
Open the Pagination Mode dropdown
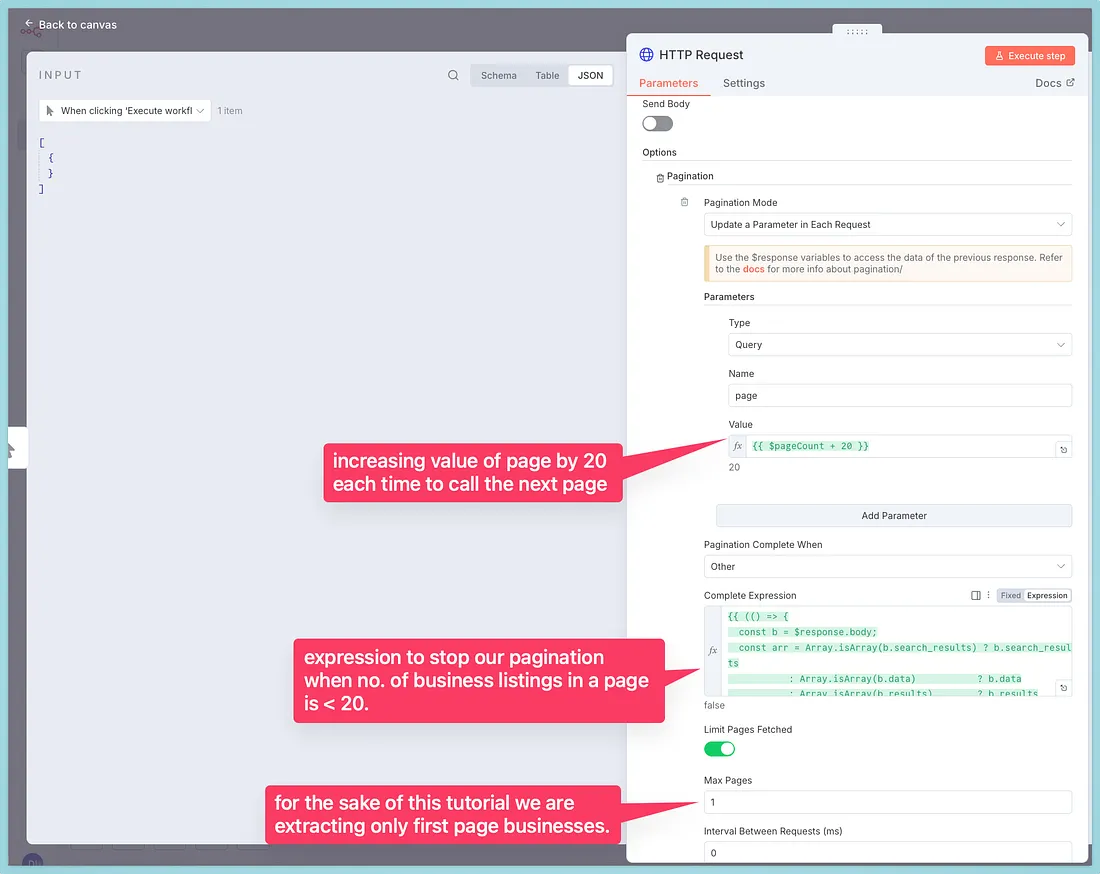tap(887, 225)
